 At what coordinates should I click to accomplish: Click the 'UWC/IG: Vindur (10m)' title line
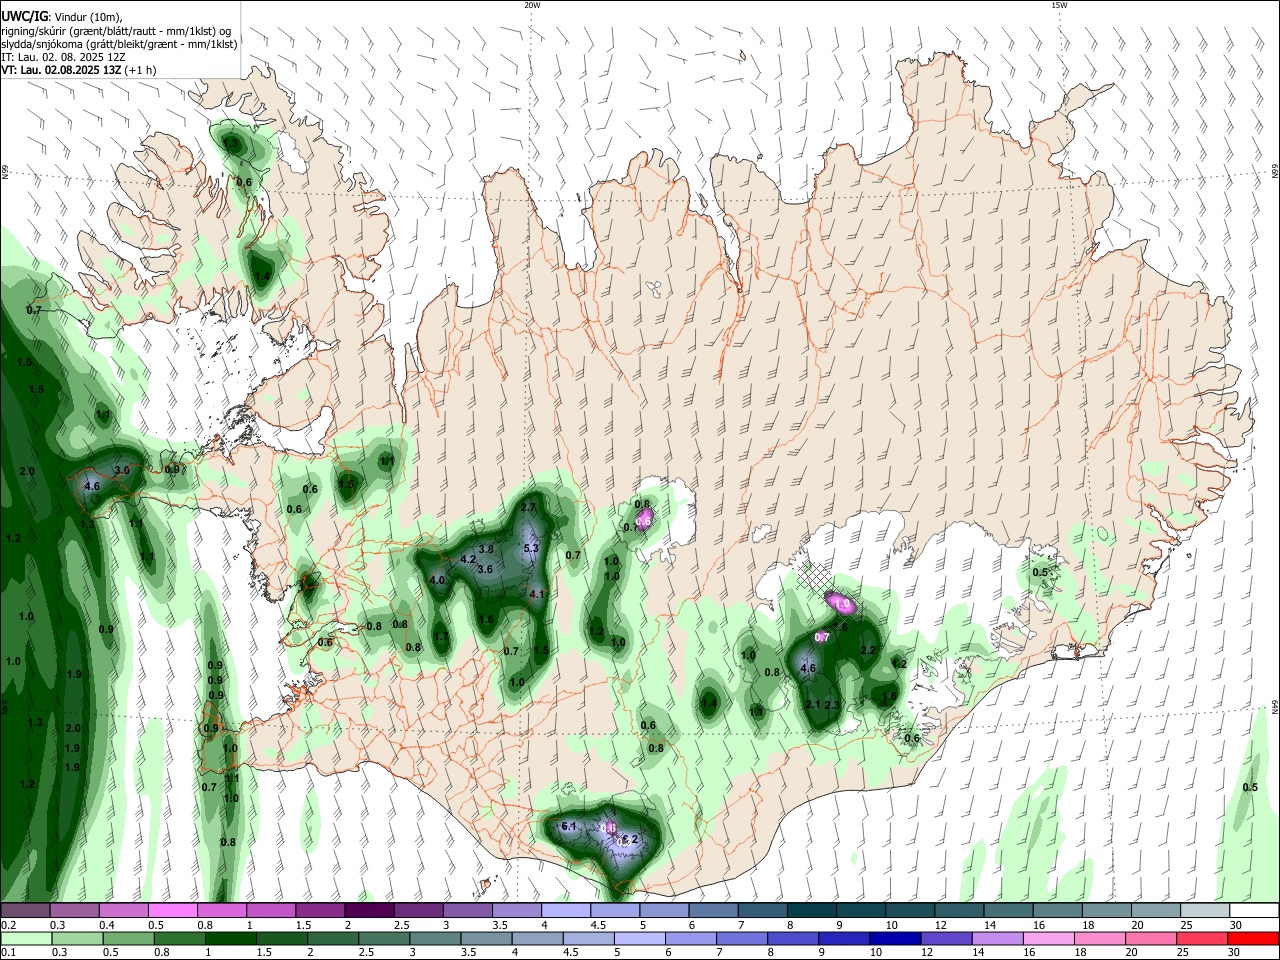click(x=62, y=16)
